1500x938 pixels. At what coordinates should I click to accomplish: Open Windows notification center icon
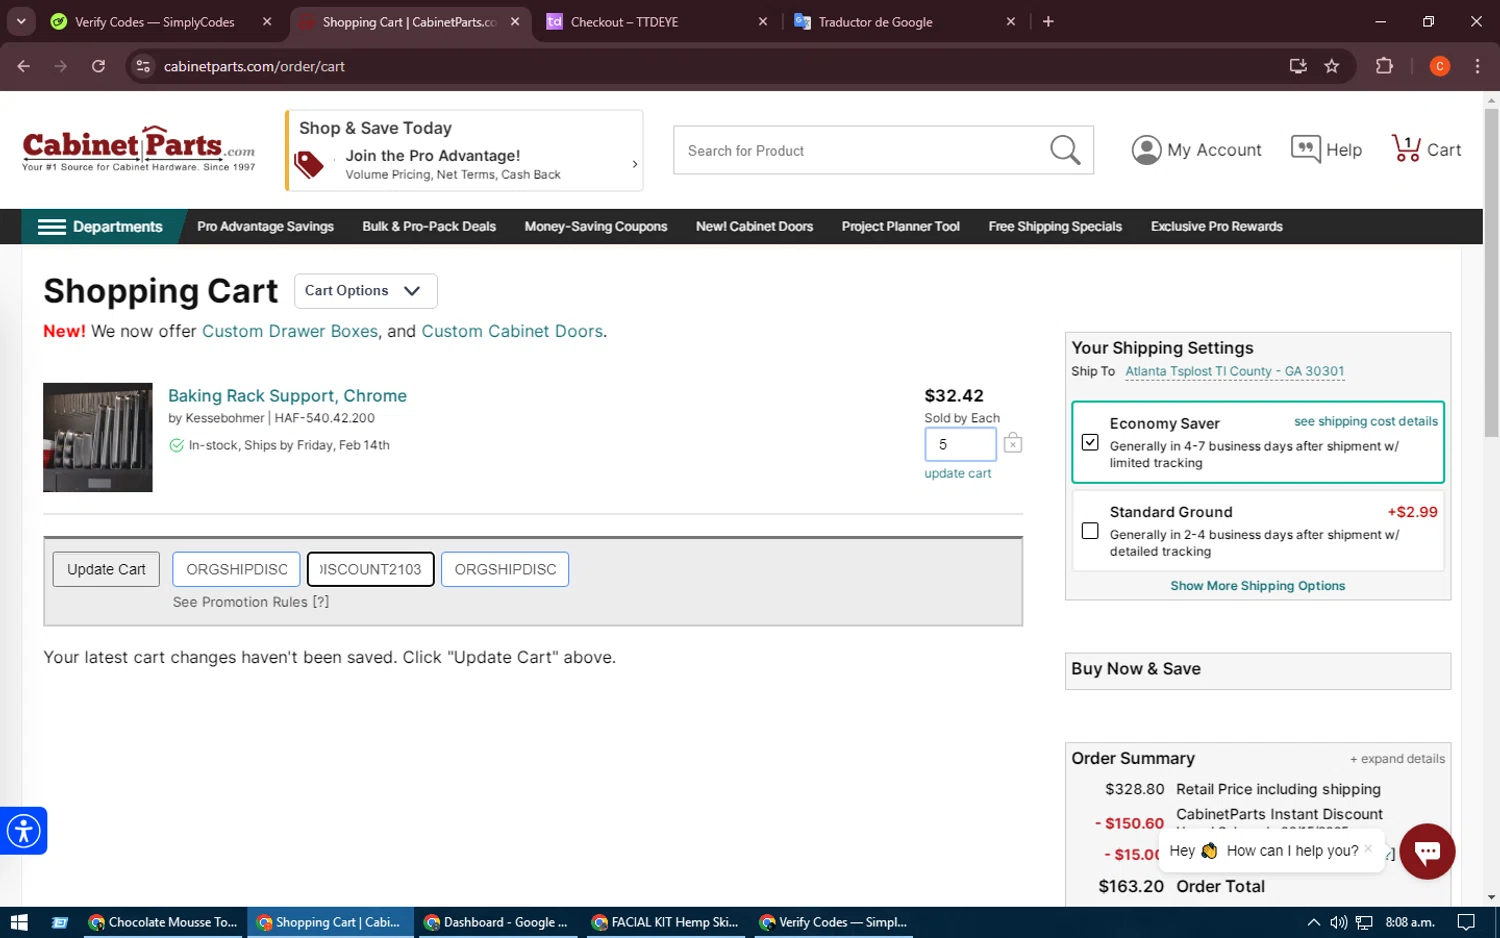[x=1466, y=922]
